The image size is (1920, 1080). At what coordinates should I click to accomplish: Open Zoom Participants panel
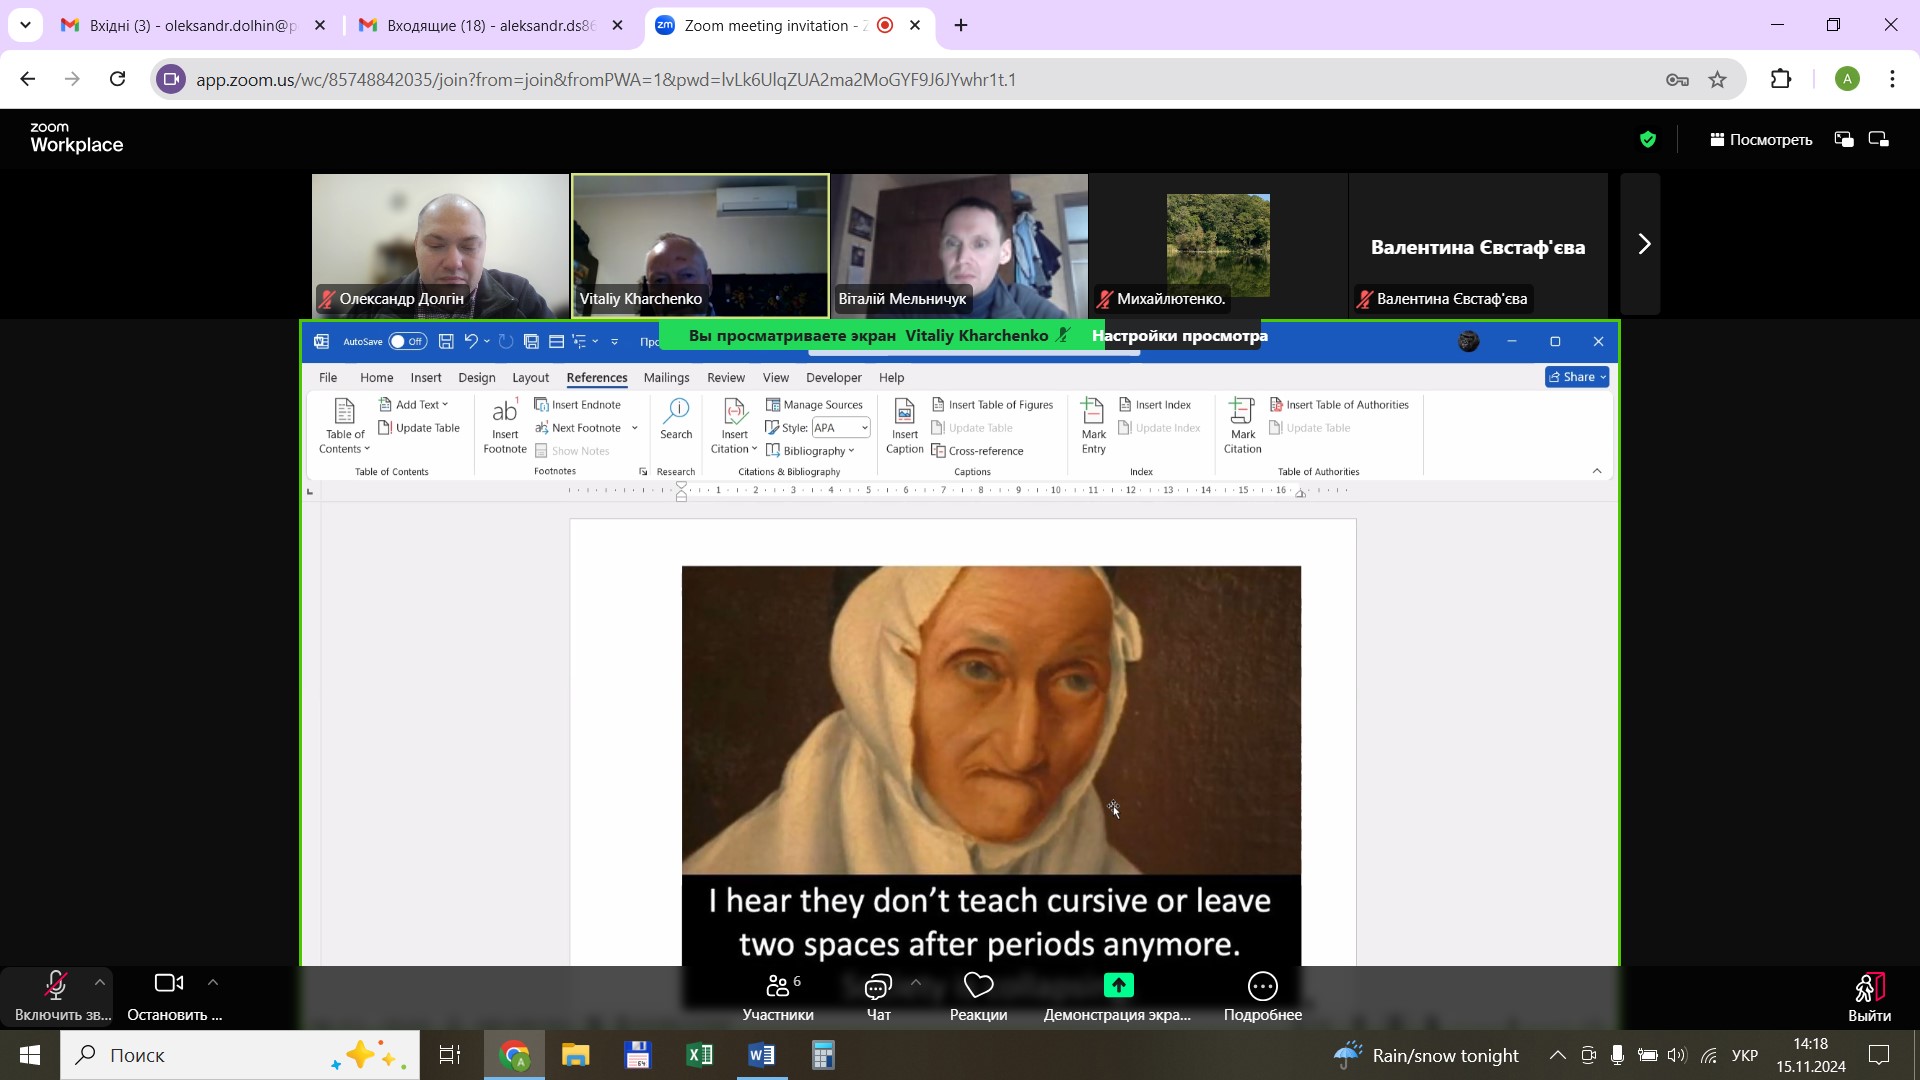pyautogui.click(x=778, y=998)
